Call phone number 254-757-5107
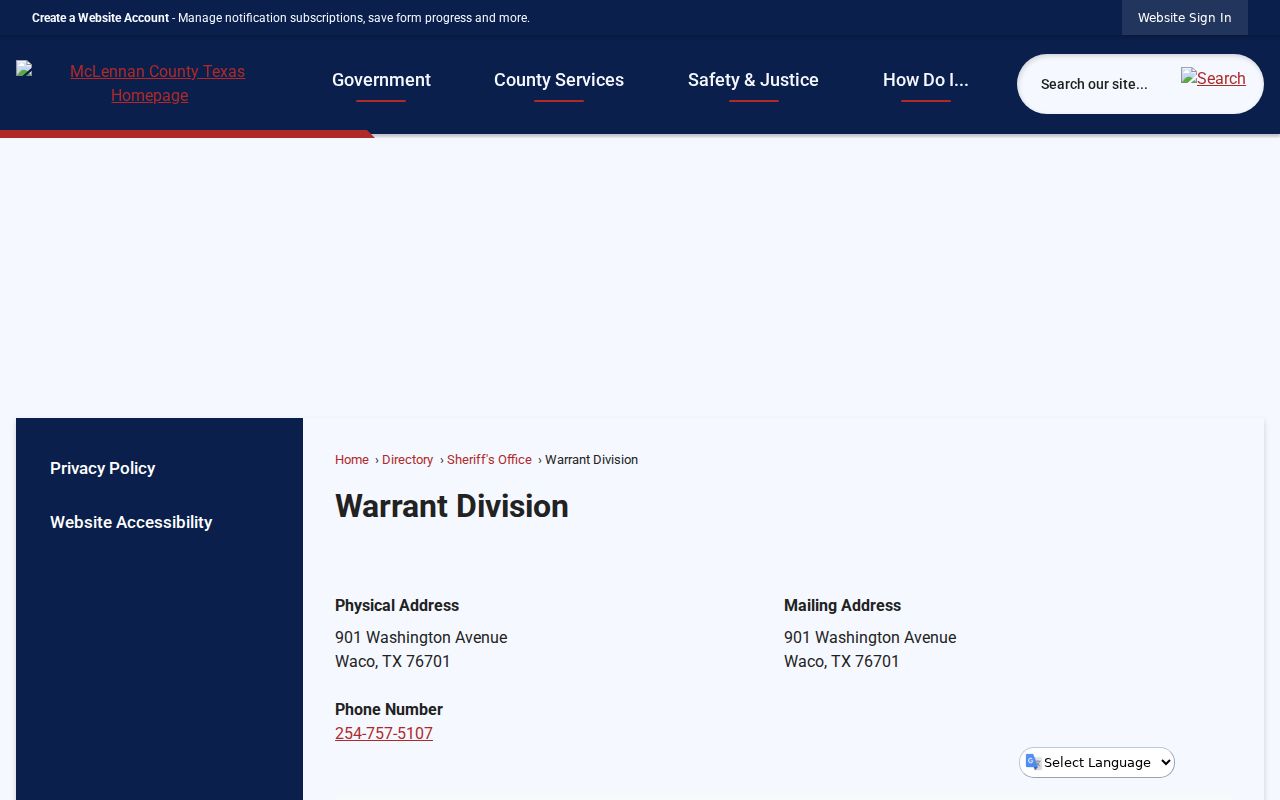The image size is (1280, 800). tap(384, 733)
